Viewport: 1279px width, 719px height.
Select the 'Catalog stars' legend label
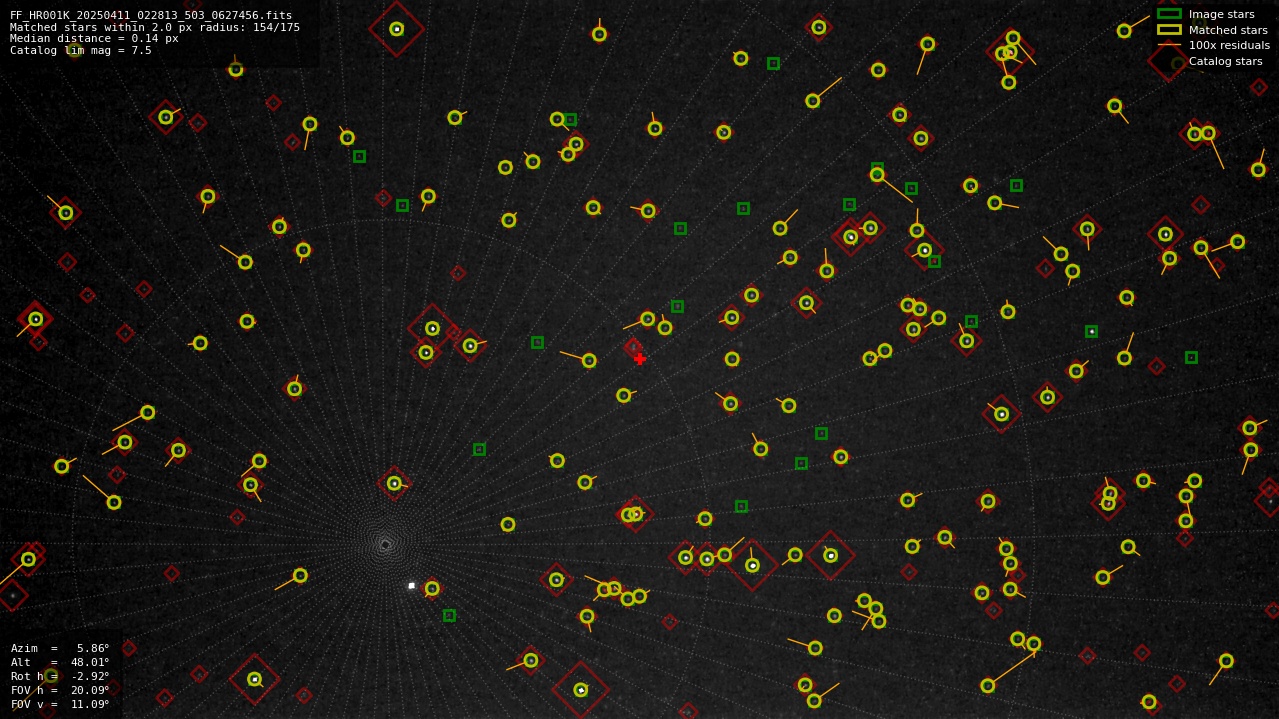click(x=1225, y=61)
